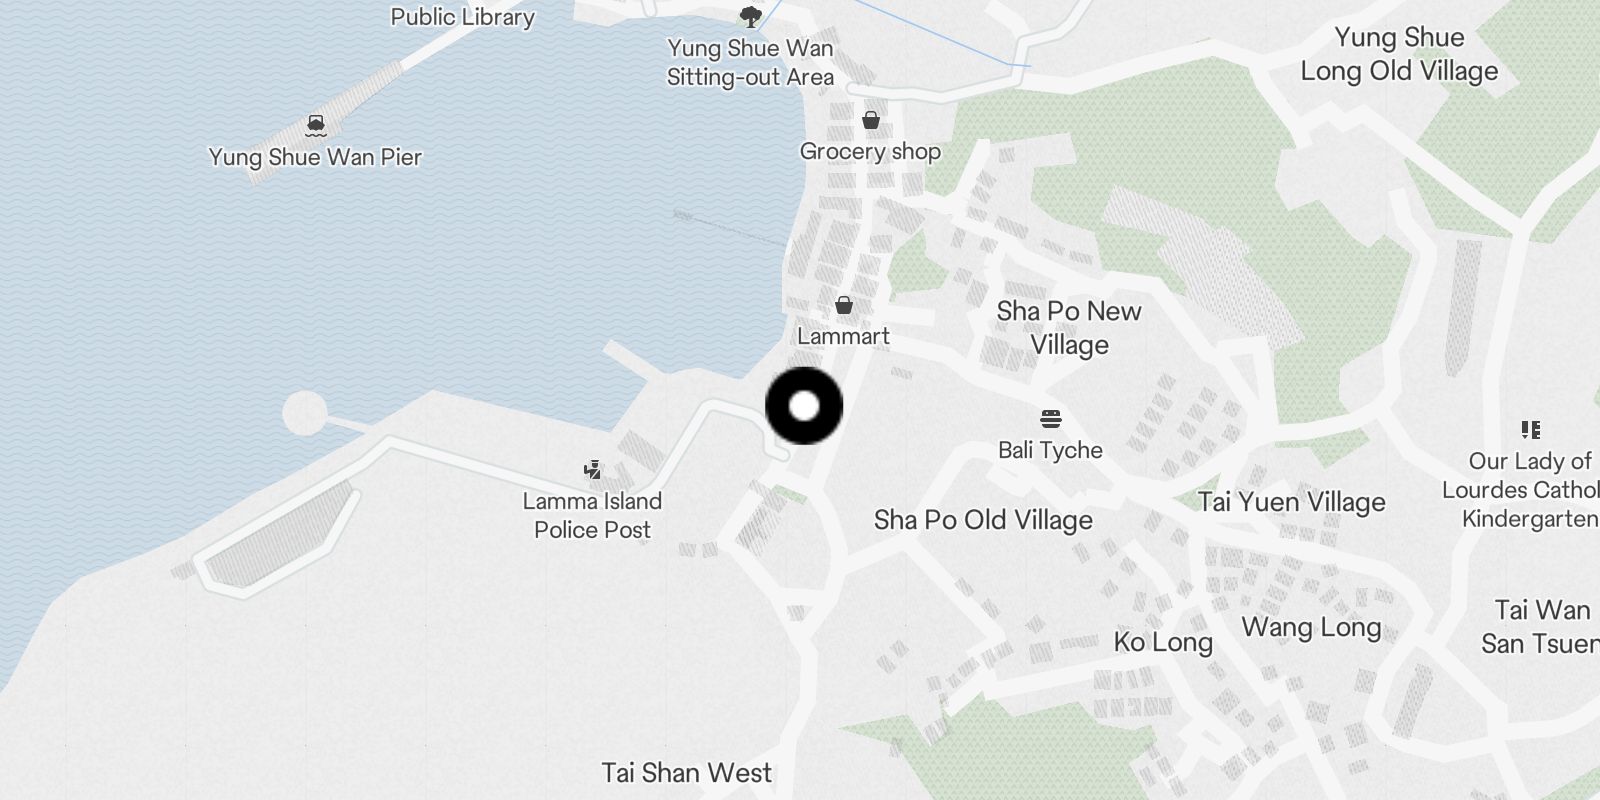Select the Lamma Island Police Post icon
The image size is (1600, 800).
pos(593,469)
